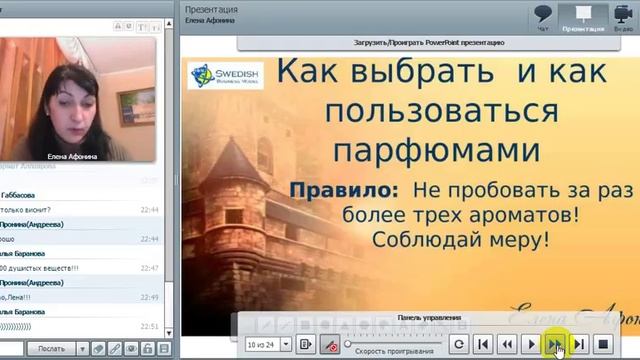Jump to the first slide
The image size is (640, 360).
pos(483,344)
